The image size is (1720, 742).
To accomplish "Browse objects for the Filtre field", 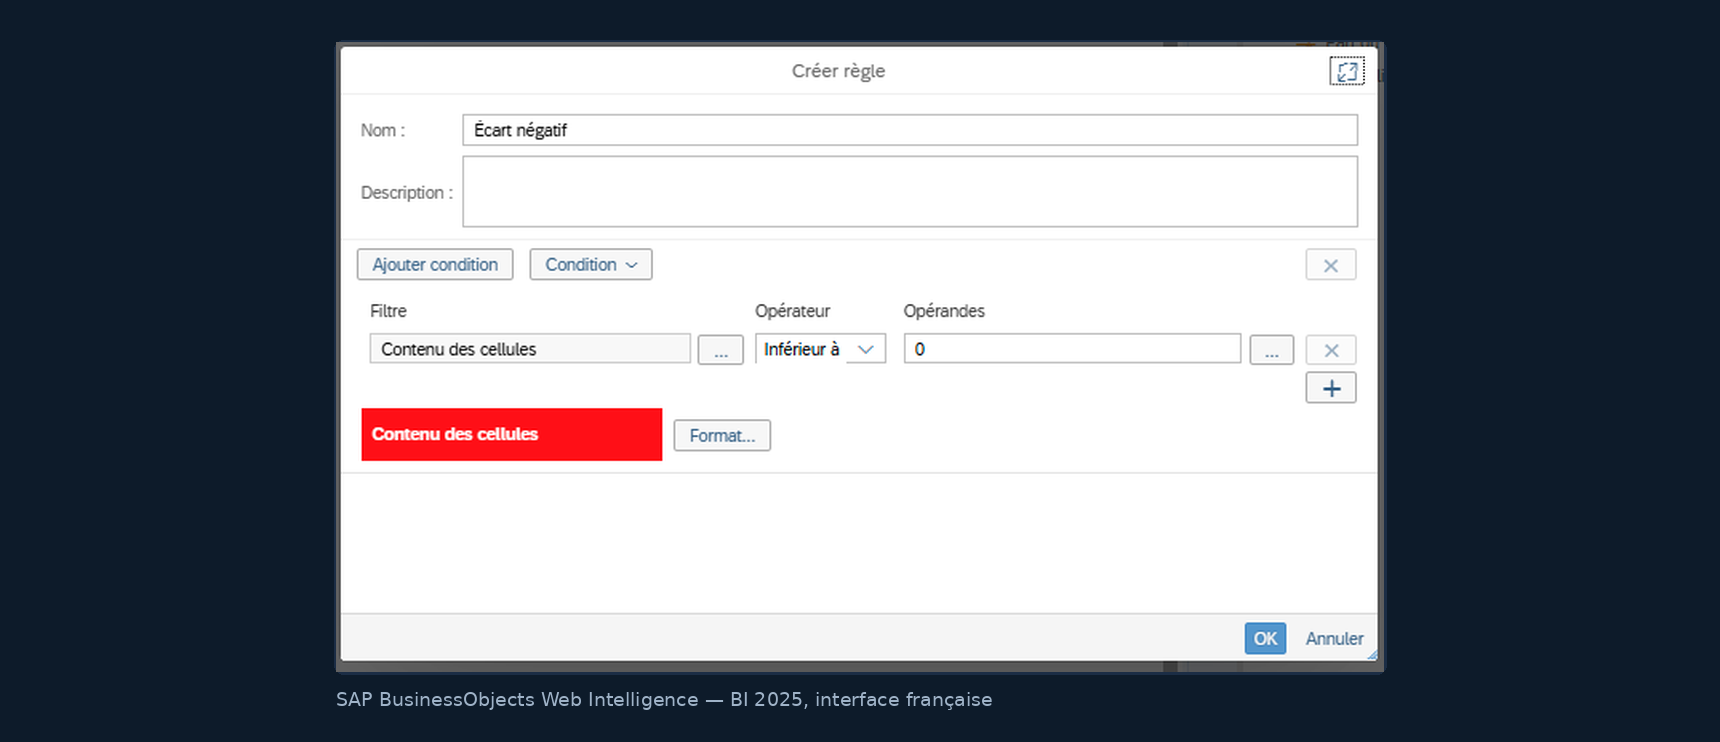I will tap(720, 350).
